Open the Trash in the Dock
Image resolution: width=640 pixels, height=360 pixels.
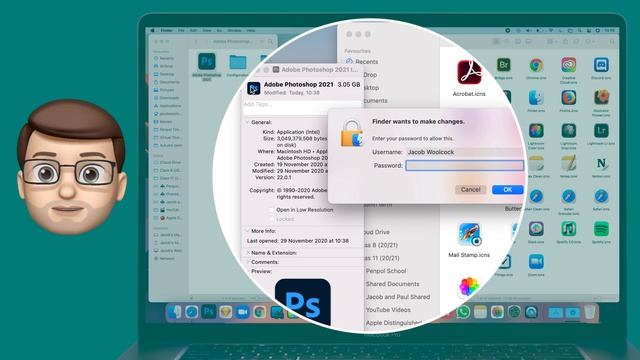tap(590, 312)
